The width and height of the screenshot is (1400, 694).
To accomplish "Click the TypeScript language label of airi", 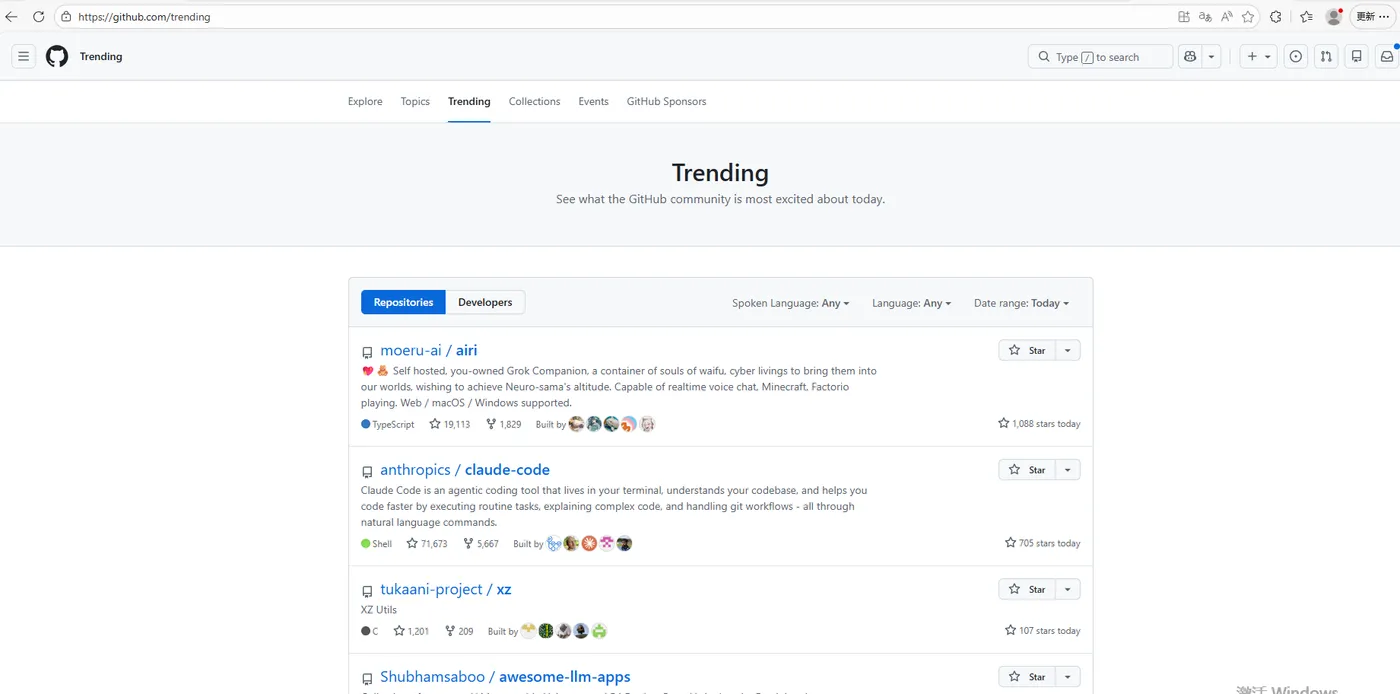I will (x=388, y=424).
